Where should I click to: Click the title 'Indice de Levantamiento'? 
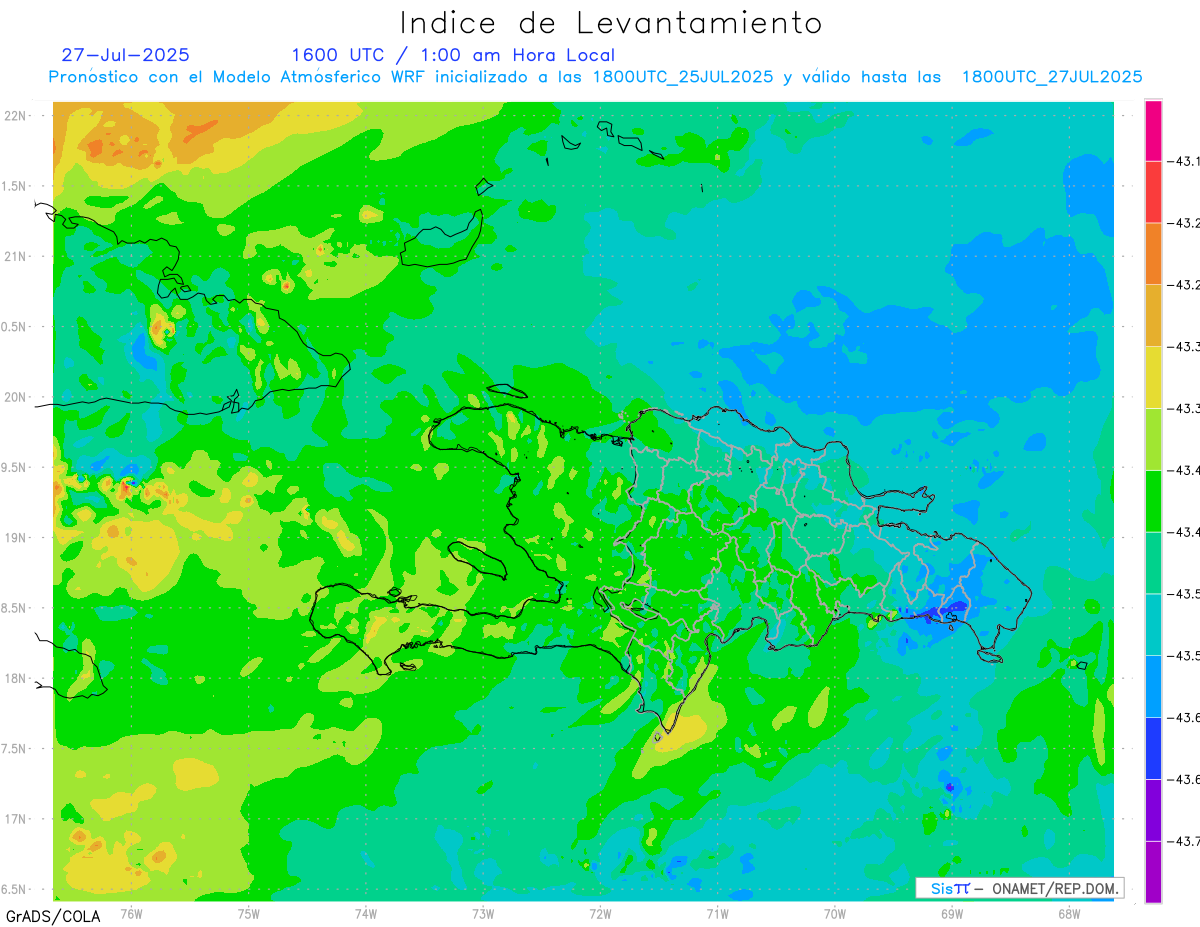611,23
